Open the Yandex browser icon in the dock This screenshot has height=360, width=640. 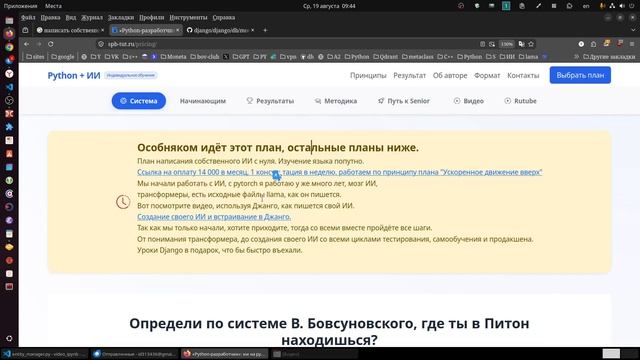[9, 73]
